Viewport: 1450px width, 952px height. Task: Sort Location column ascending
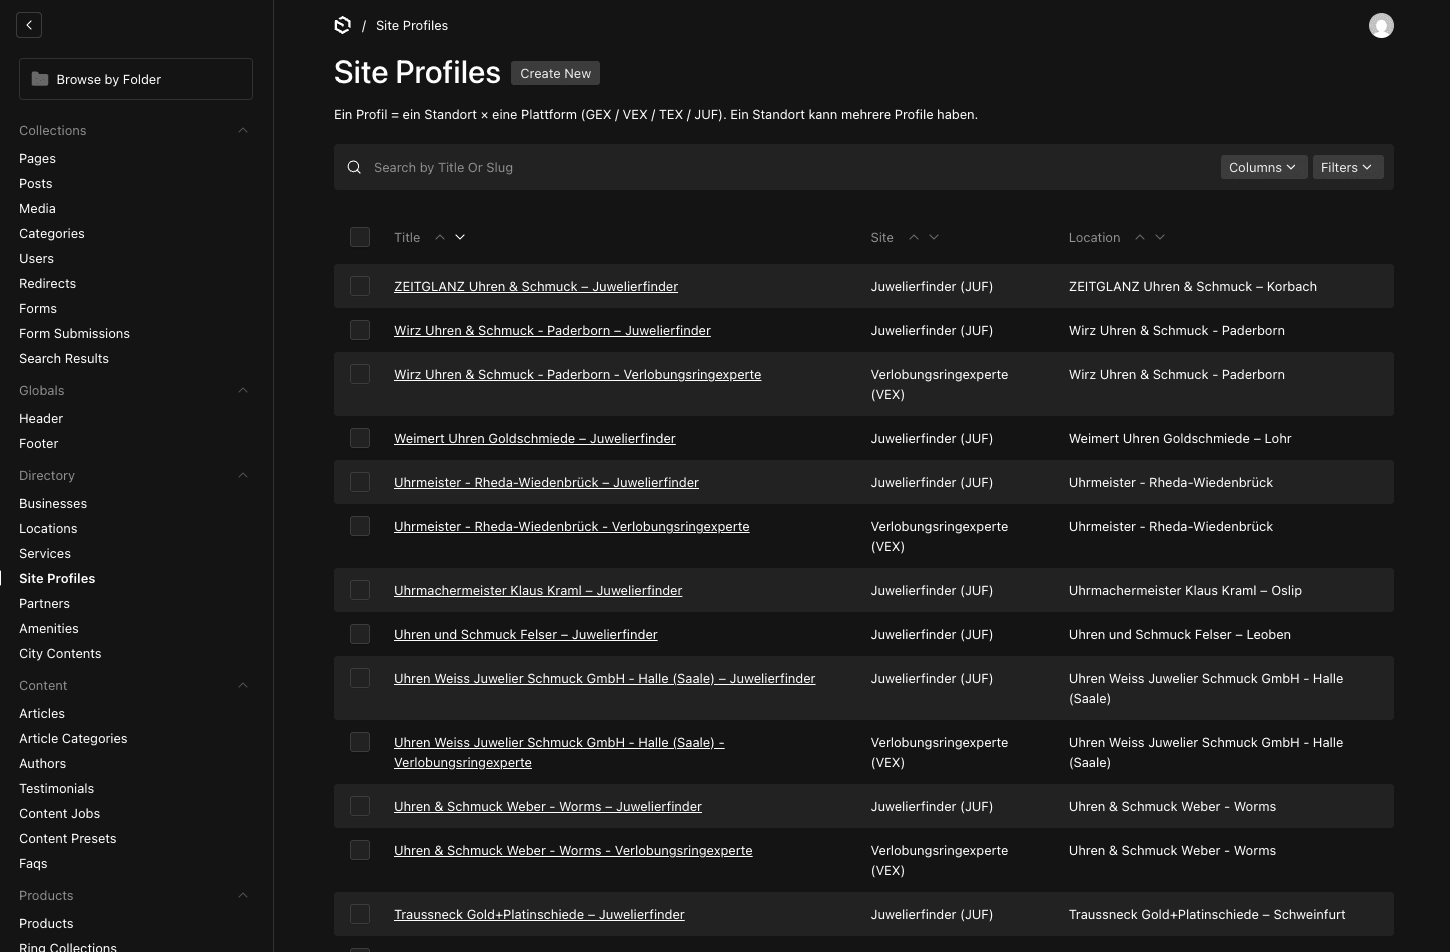1139,237
